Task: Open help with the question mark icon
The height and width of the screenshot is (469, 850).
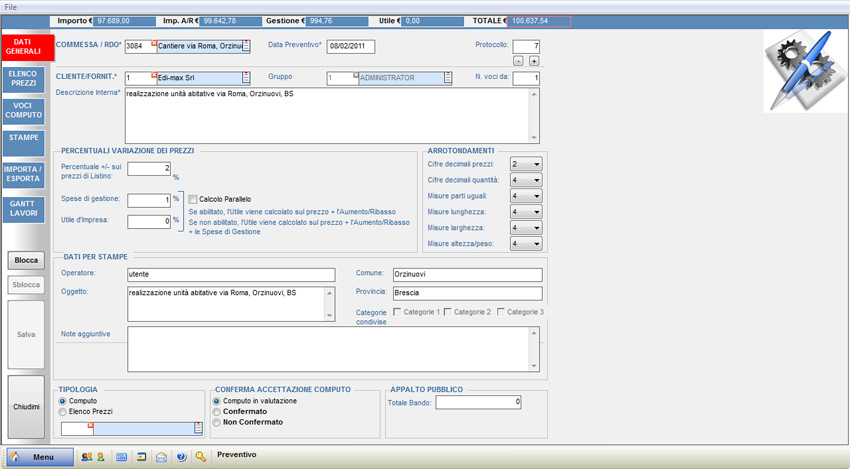Action: pyautogui.click(x=181, y=457)
